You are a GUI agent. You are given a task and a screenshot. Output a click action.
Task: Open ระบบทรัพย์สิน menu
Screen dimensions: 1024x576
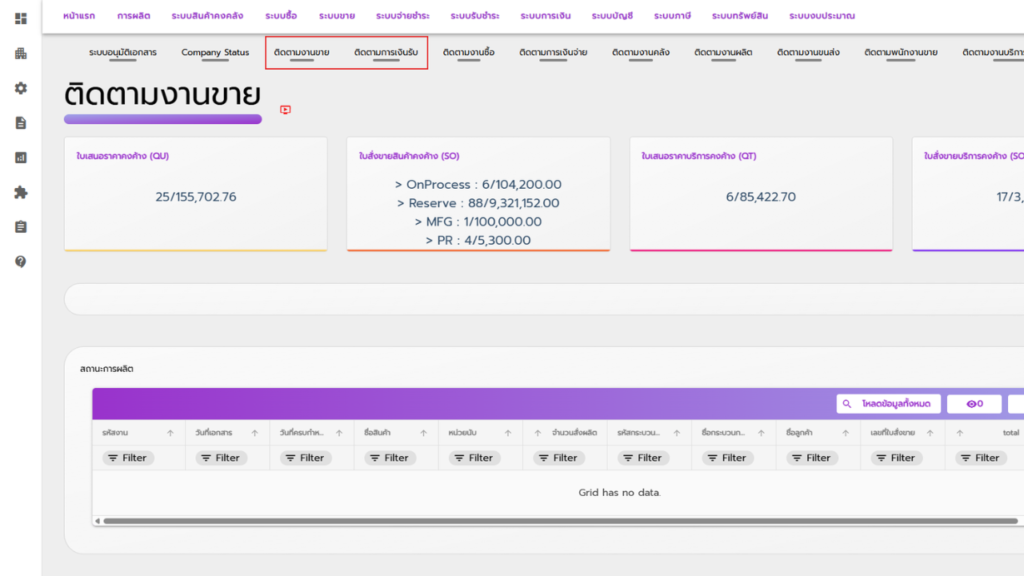[740, 16]
